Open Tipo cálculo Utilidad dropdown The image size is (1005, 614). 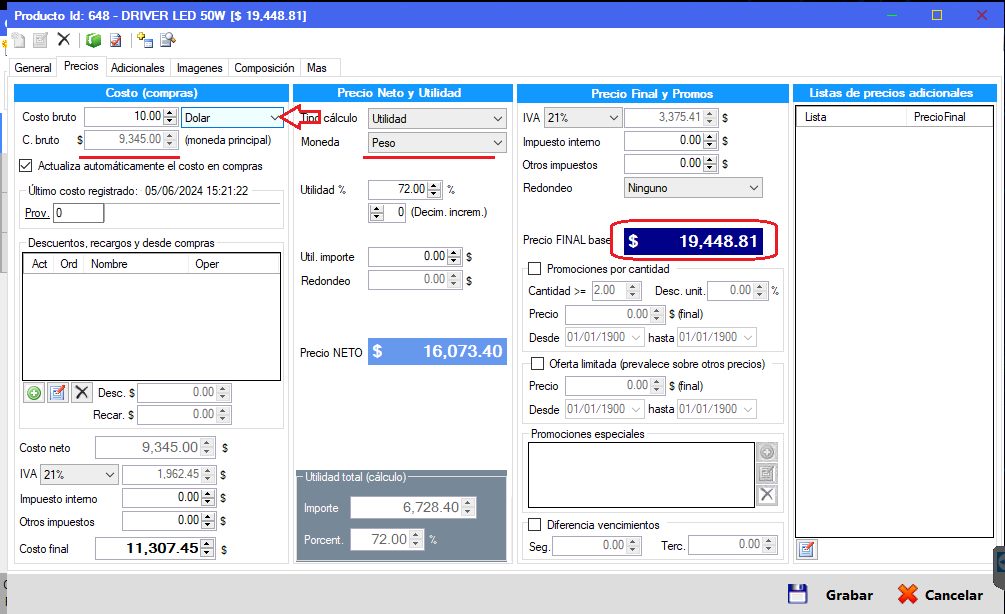tap(498, 119)
